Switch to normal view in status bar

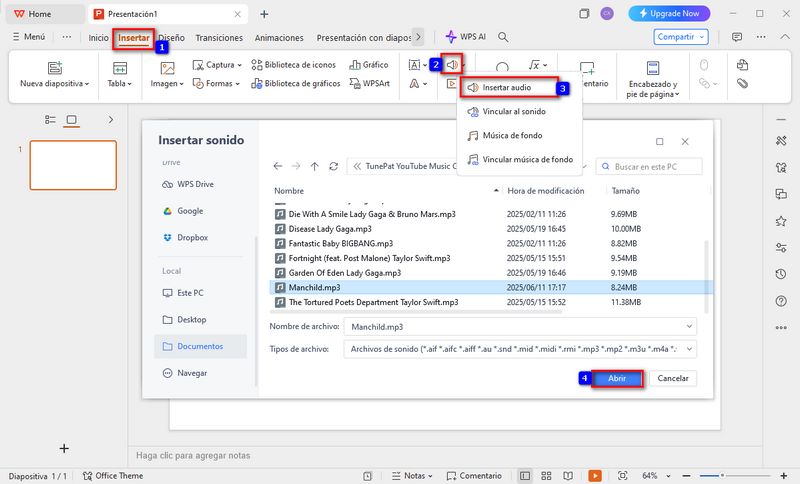tap(524, 475)
